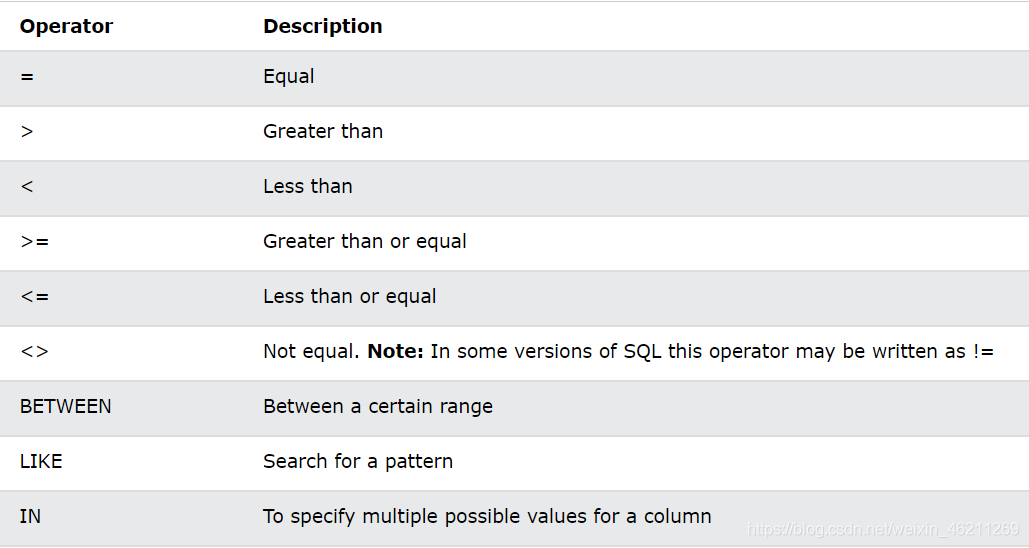Click the "Less than" description
Image resolution: width=1029 pixels, height=548 pixels.
[308, 187]
